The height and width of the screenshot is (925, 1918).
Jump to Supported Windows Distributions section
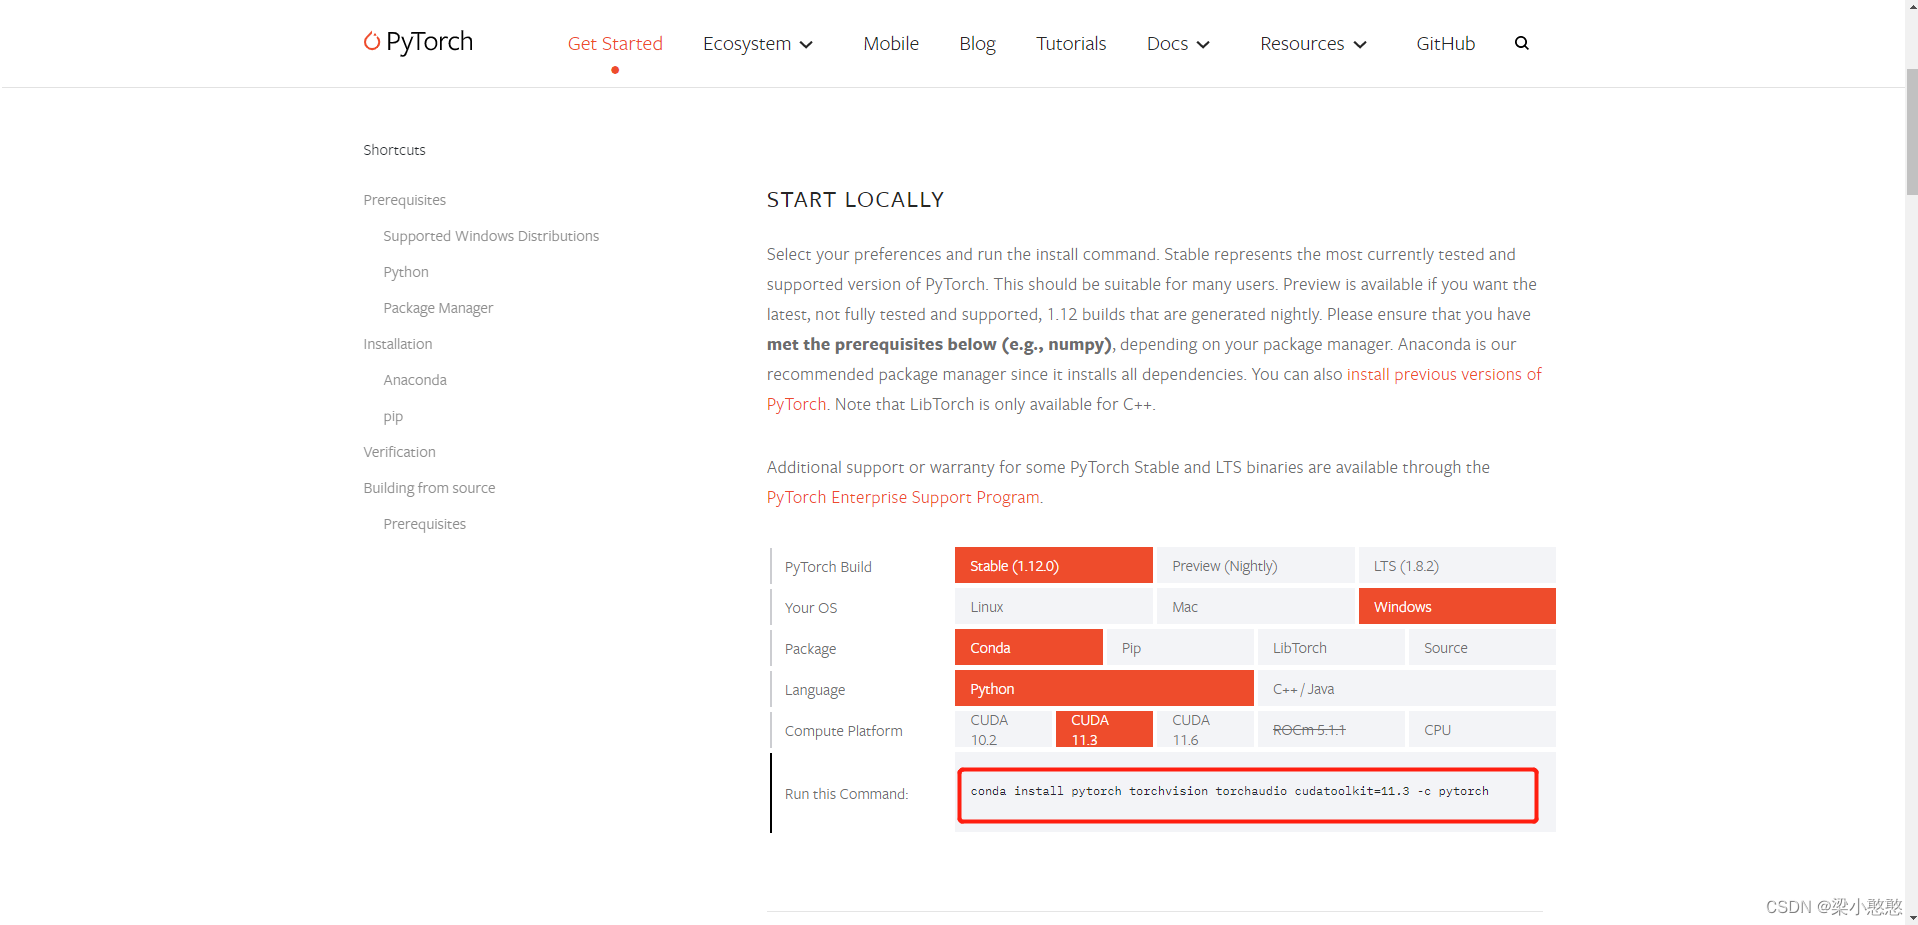pyautogui.click(x=491, y=236)
